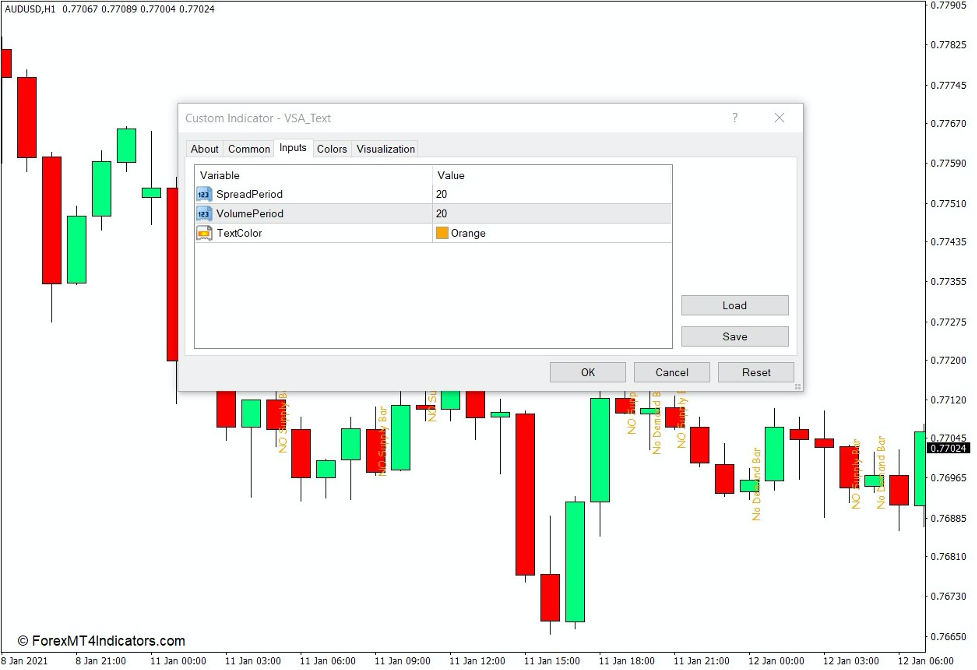Reset the indicator settings
This screenshot has width=977, height=670.
tap(755, 372)
